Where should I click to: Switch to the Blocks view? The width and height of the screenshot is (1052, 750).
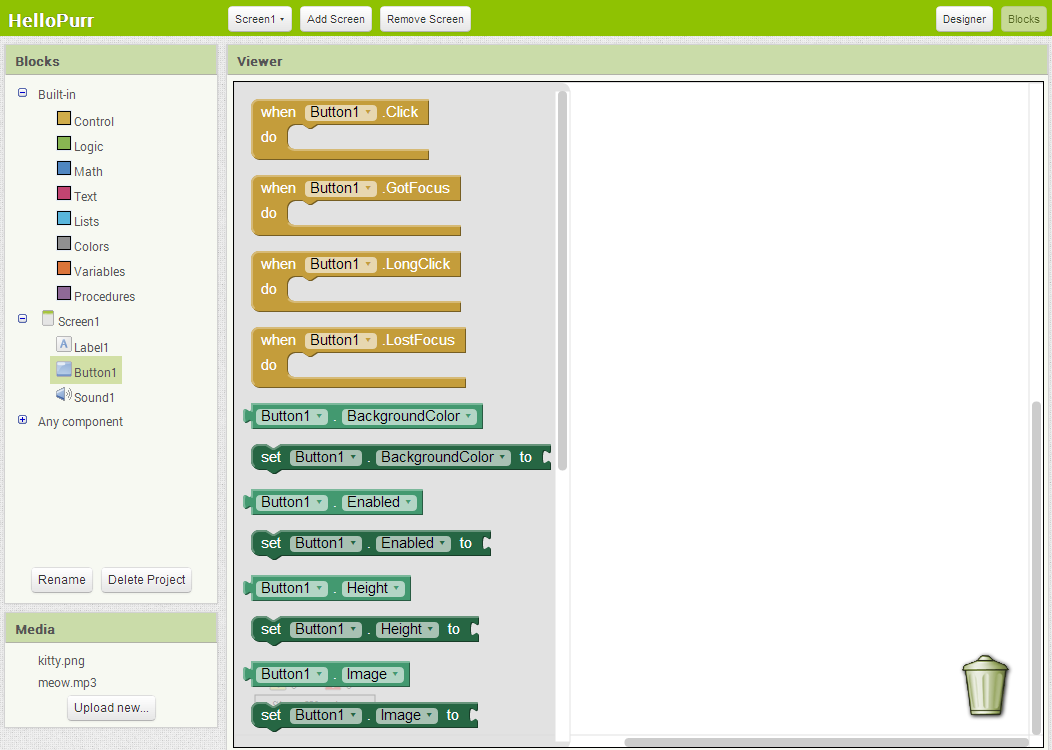(x=1023, y=19)
